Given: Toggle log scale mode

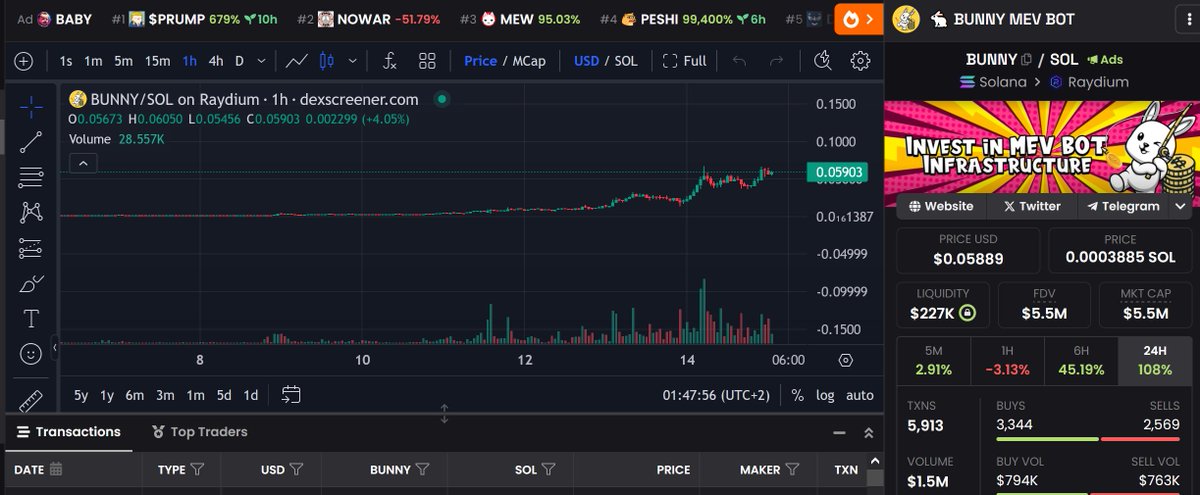Looking at the screenshot, I should pyautogui.click(x=825, y=395).
